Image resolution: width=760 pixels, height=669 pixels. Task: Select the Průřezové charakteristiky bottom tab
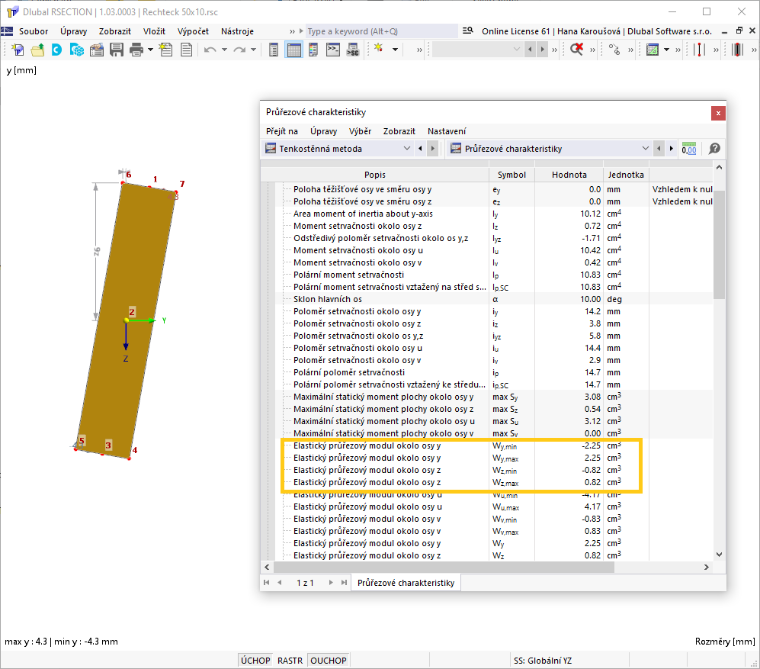406,583
